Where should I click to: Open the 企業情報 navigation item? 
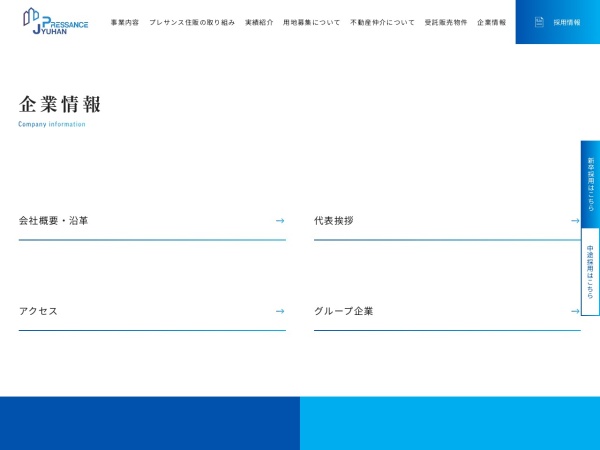[491, 23]
